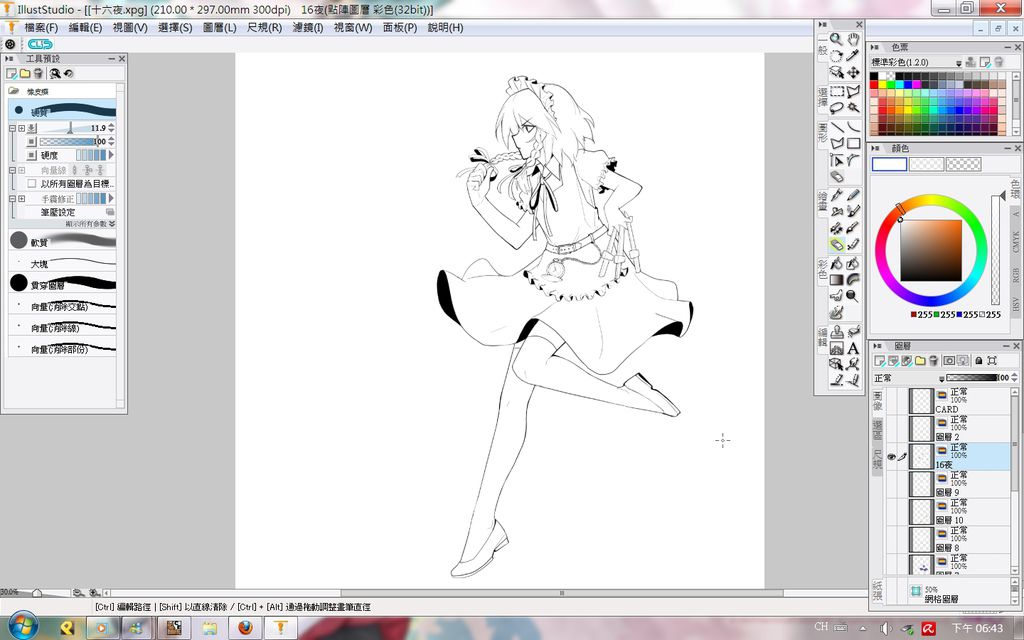This screenshot has width=1024, height=640.
Task: Toggle brush size pressure setting button
Action: coord(32,128)
